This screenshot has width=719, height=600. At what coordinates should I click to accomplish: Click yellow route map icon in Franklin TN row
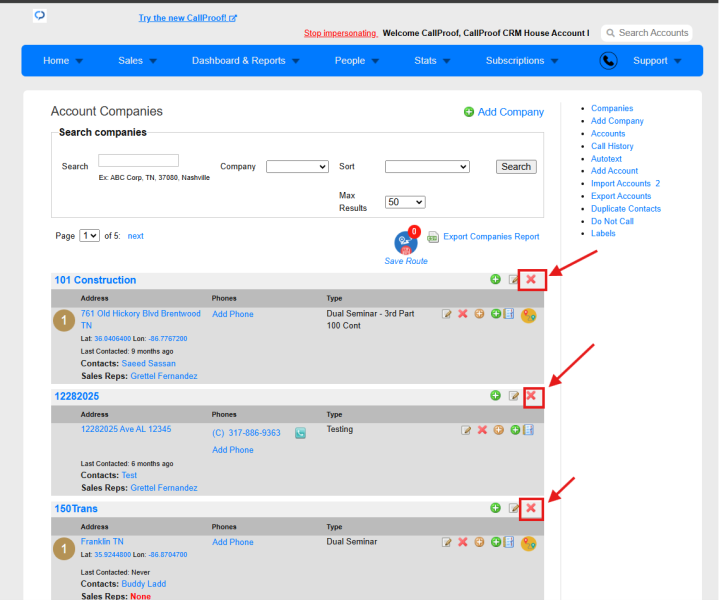coord(529,544)
